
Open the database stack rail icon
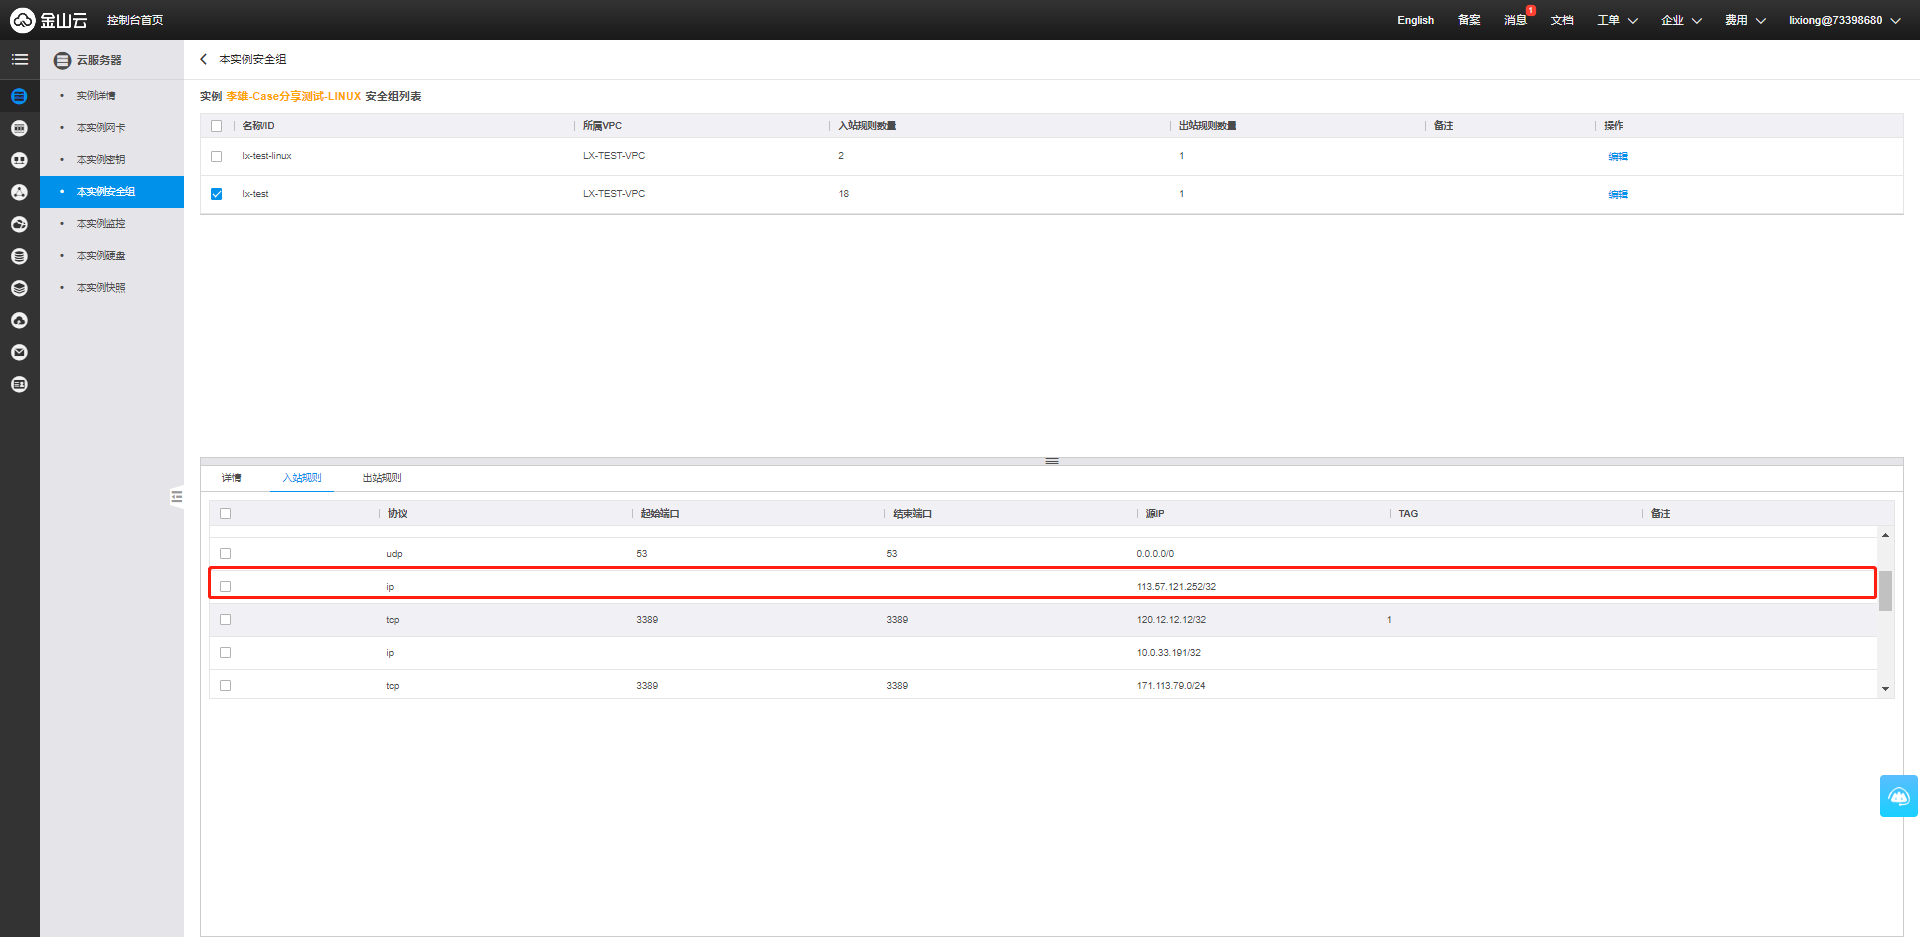(x=19, y=256)
